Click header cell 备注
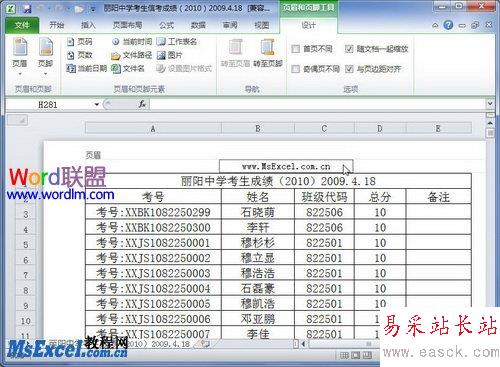Screen dimensions: 500x367 (438, 197)
